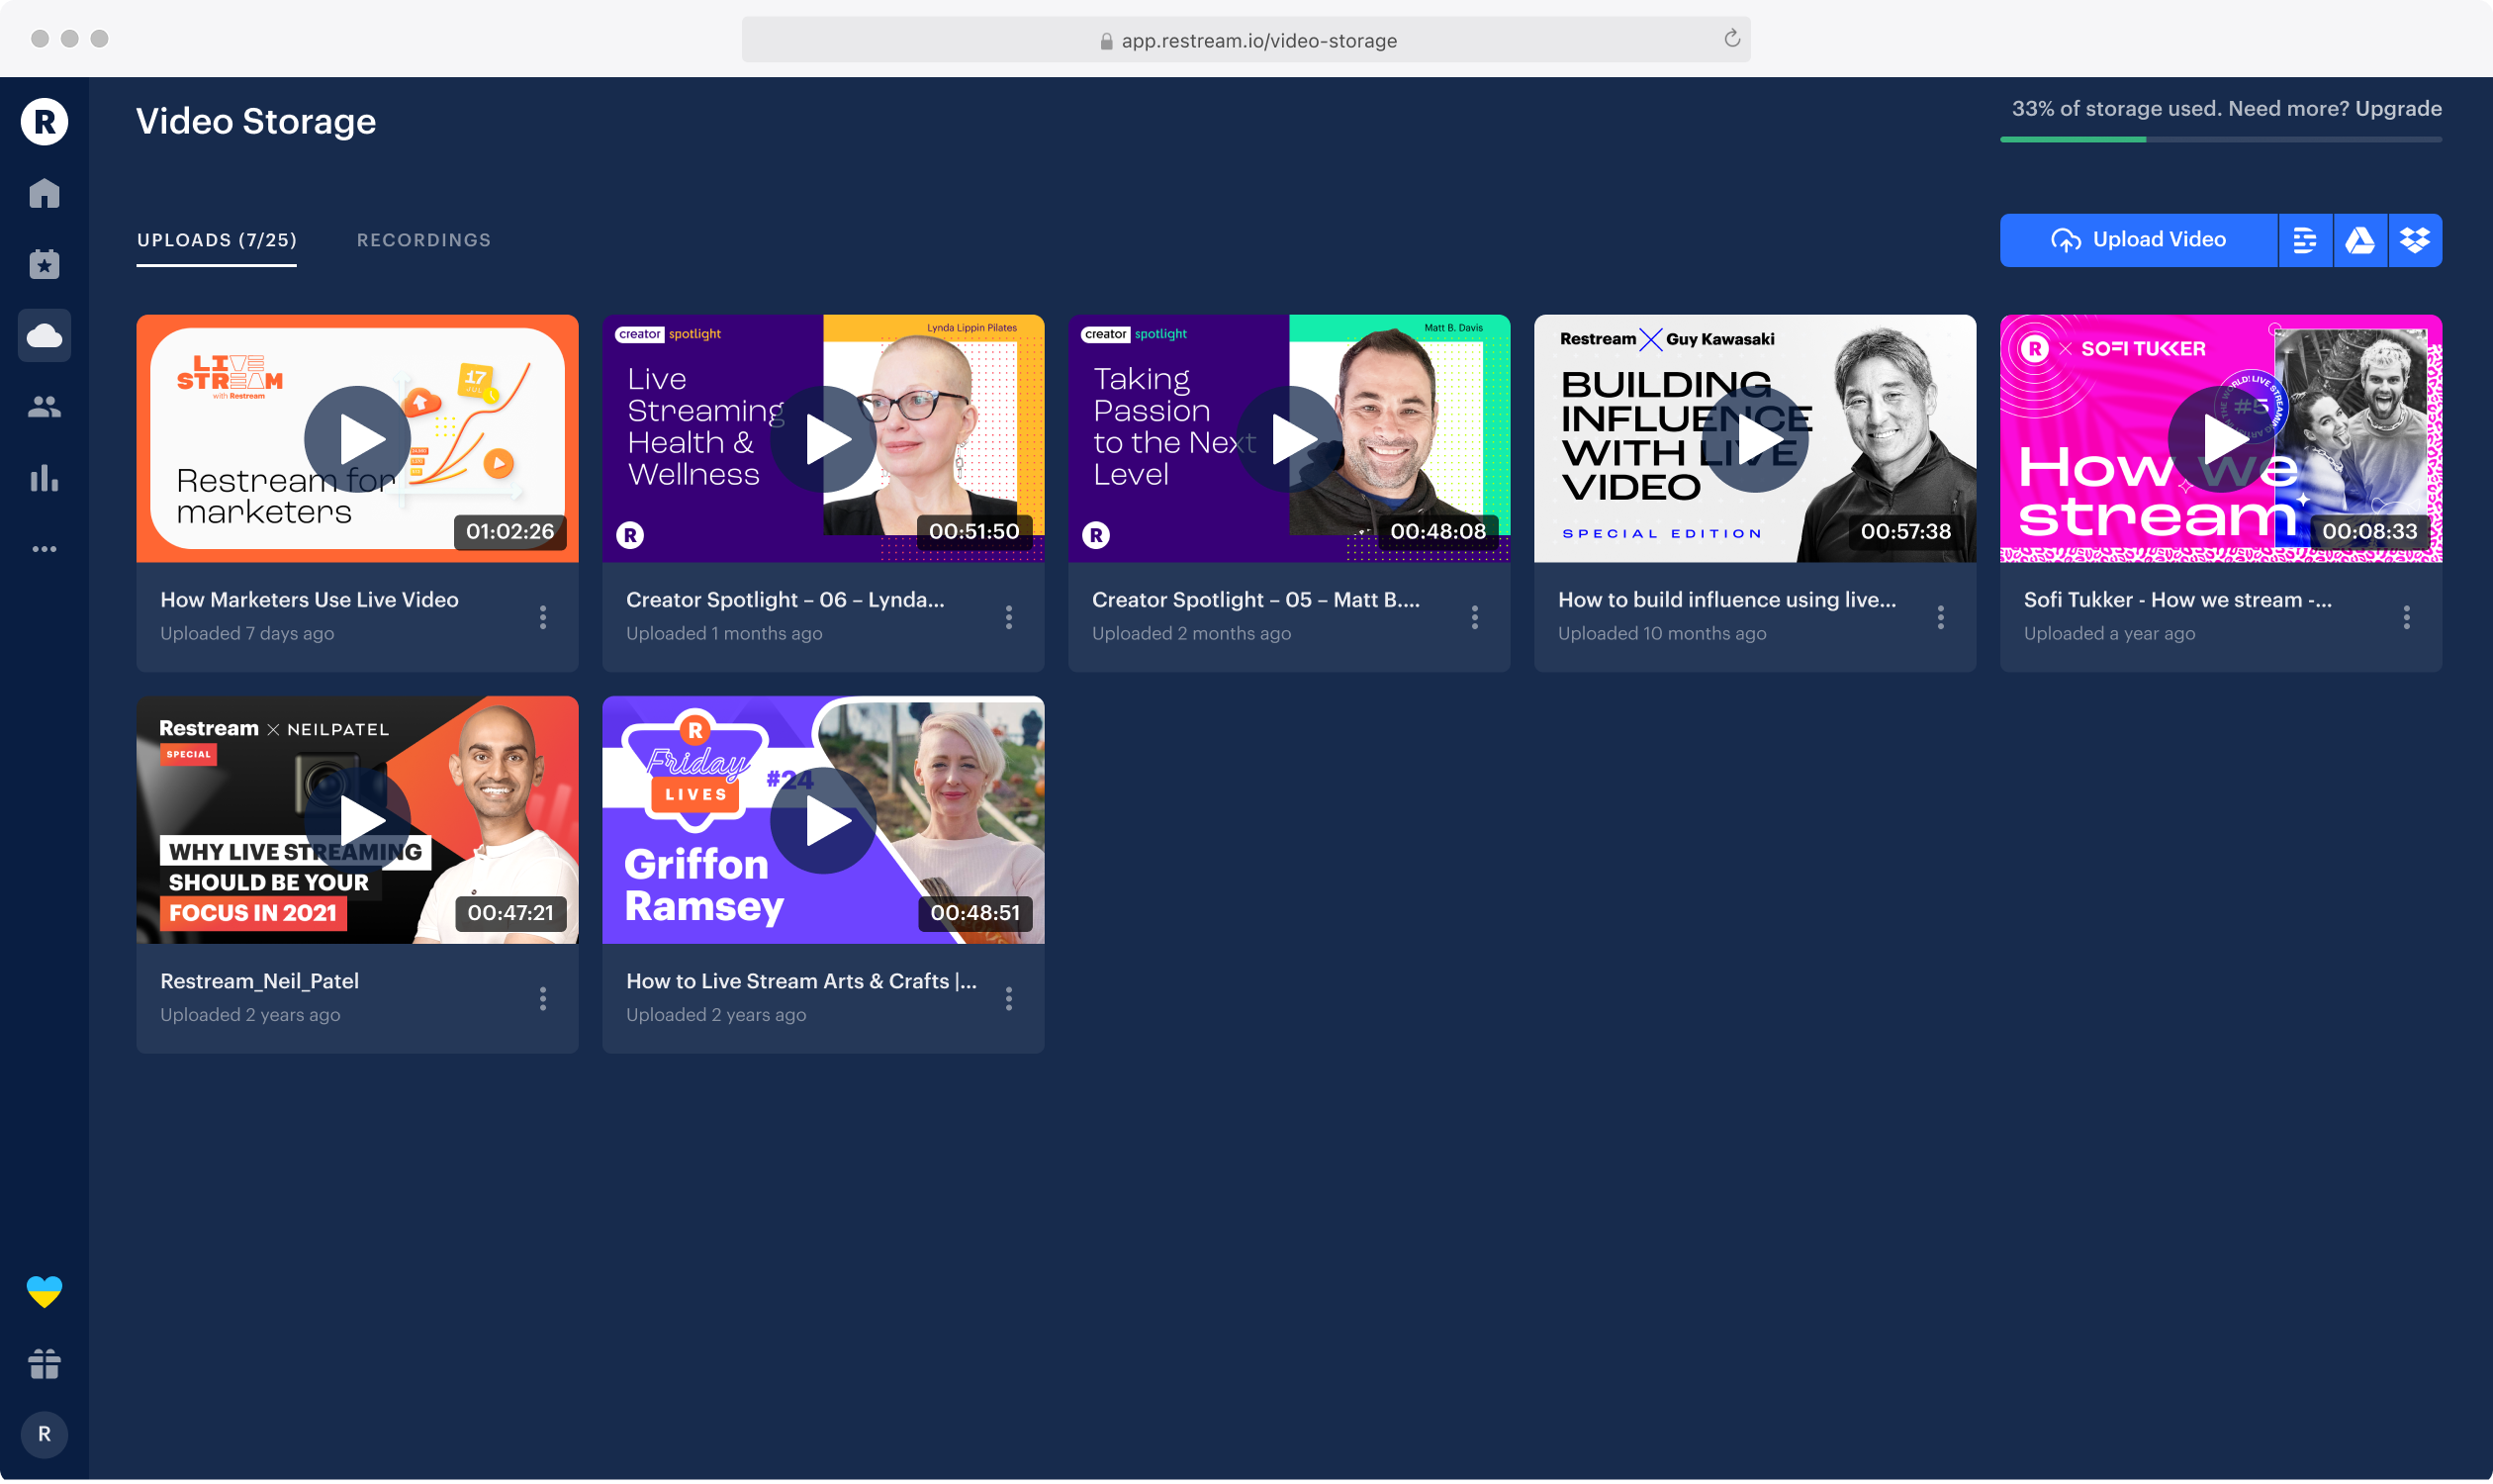This screenshot has height=1484, width=2493.
Task: Stay on the Uploads tab
Action: pyautogui.click(x=216, y=240)
